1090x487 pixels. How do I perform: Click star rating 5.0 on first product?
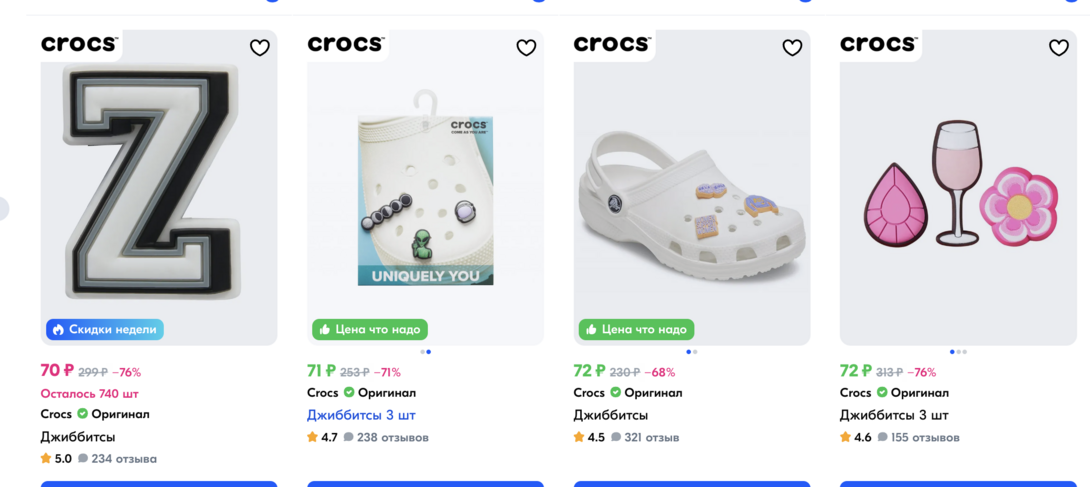click(x=56, y=459)
